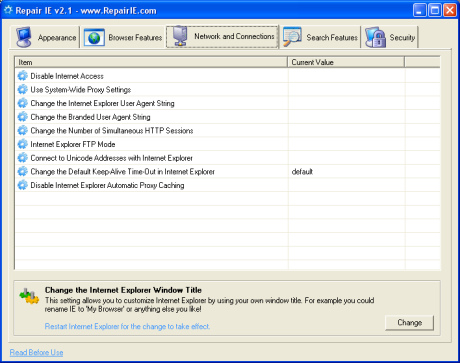Click the 'default' current value cell
Screen dimensions: 460x363
[x=347, y=172]
